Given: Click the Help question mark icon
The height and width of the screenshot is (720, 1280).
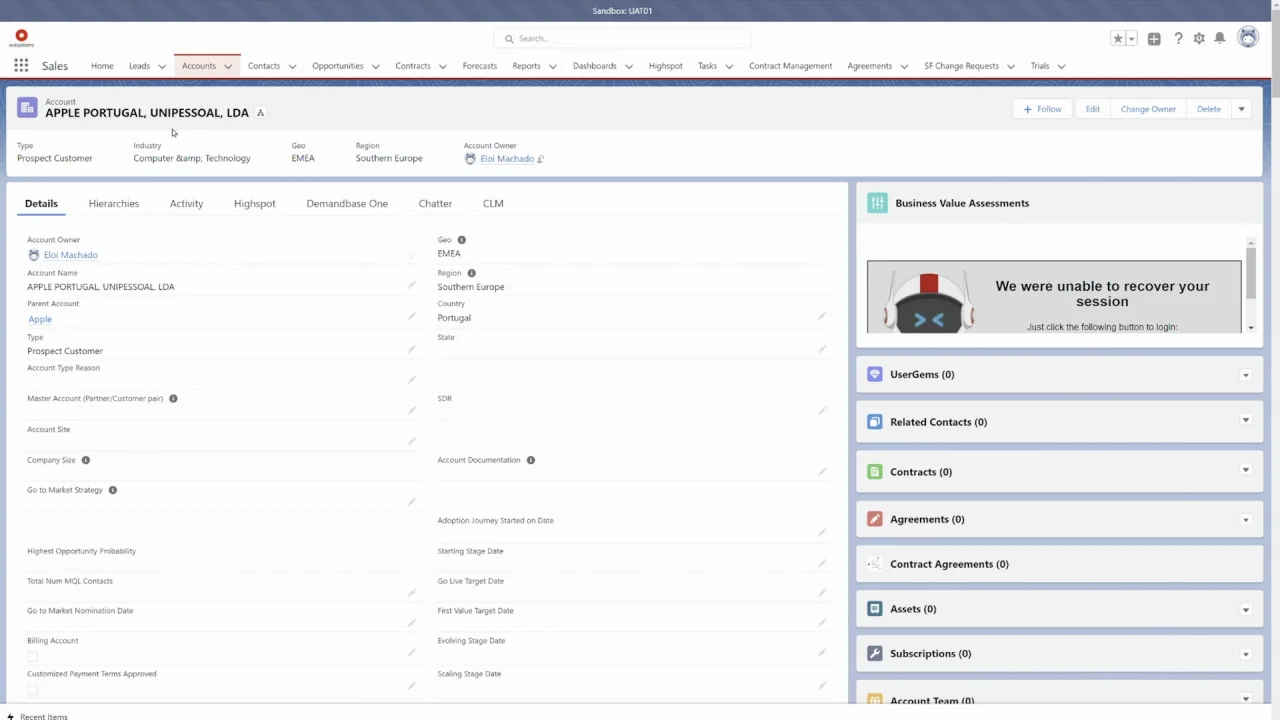Looking at the screenshot, I should (x=1178, y=38).
